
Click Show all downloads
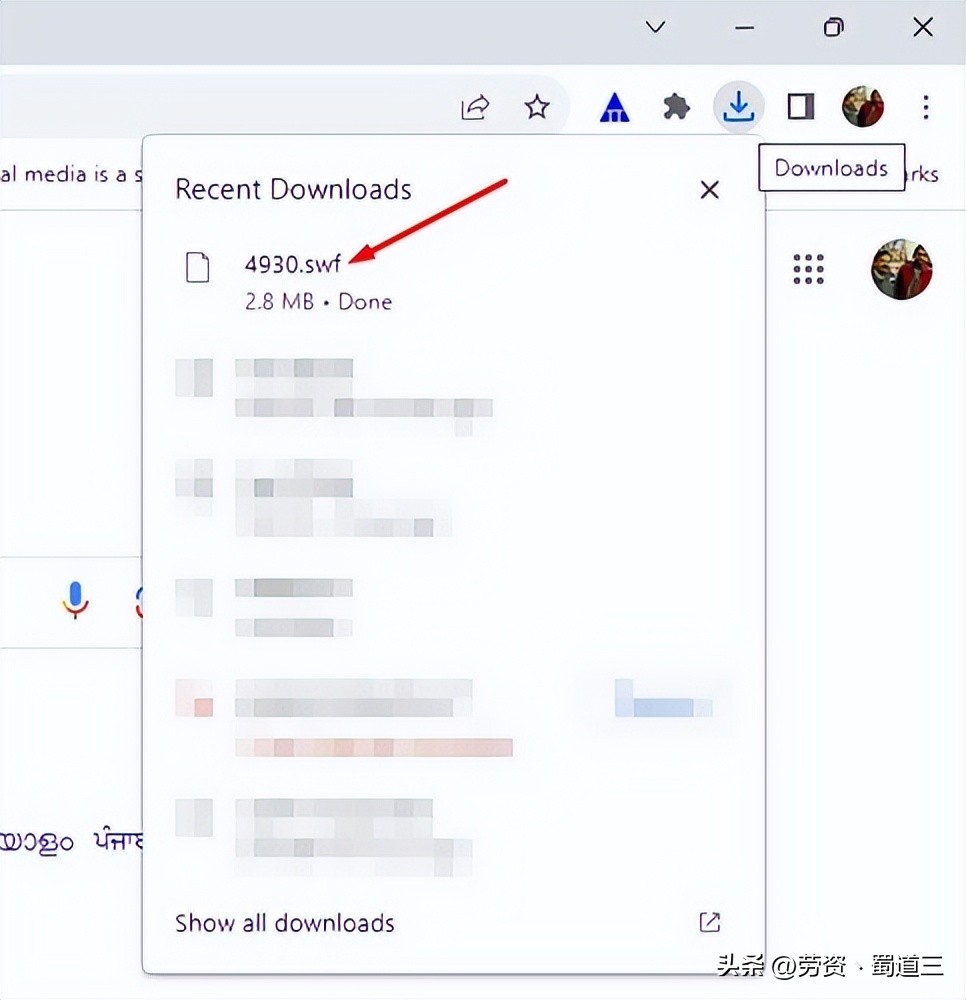pos(285,923)
